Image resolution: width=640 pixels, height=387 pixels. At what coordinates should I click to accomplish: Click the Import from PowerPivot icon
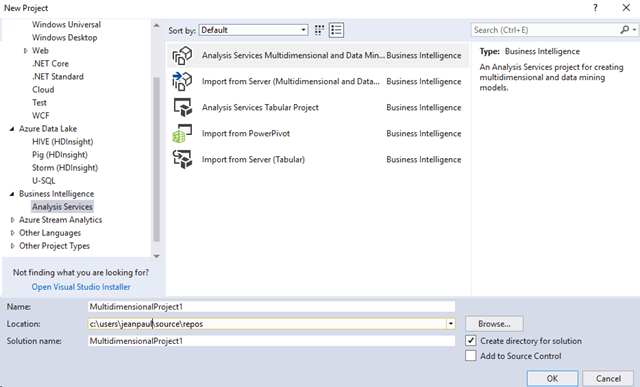182,133
